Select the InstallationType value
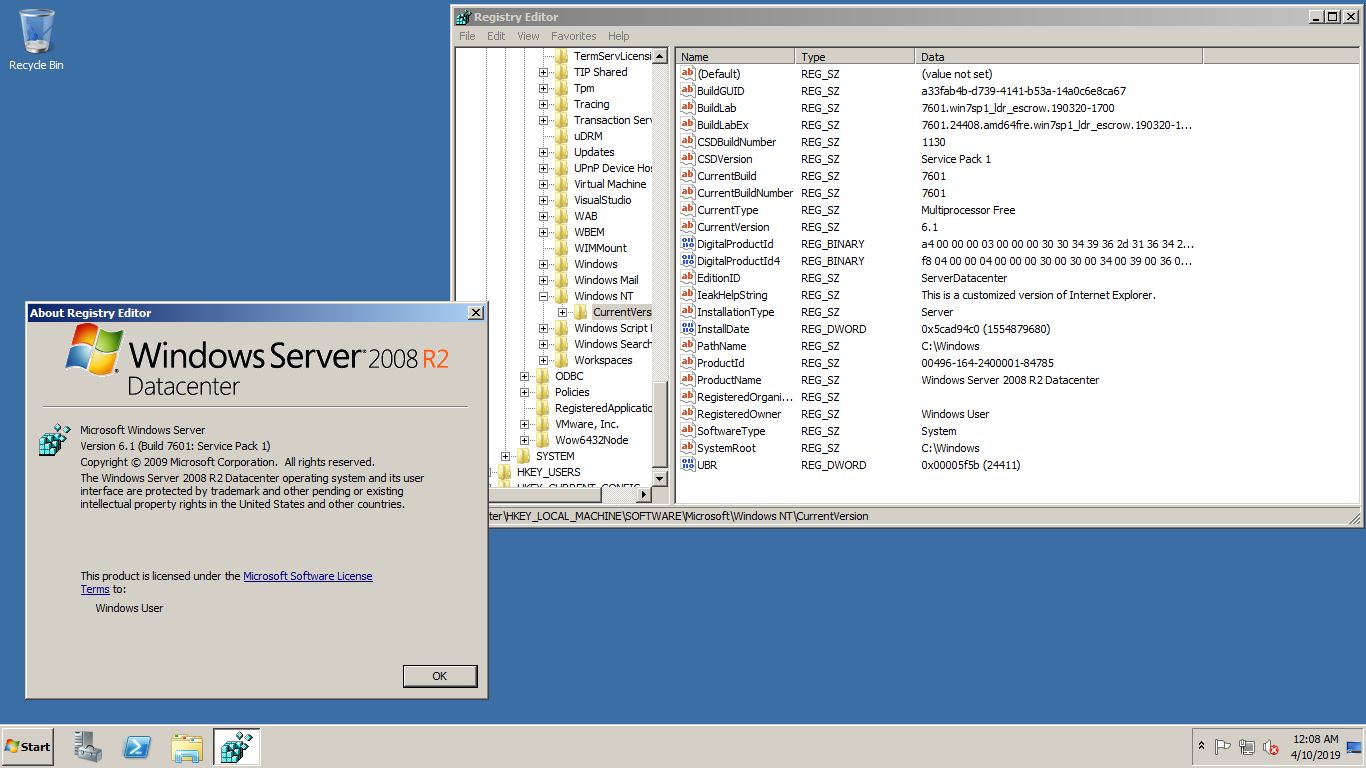Viewport: 1366px width, 768px height. pyautogui.click(x=736, y=312)
